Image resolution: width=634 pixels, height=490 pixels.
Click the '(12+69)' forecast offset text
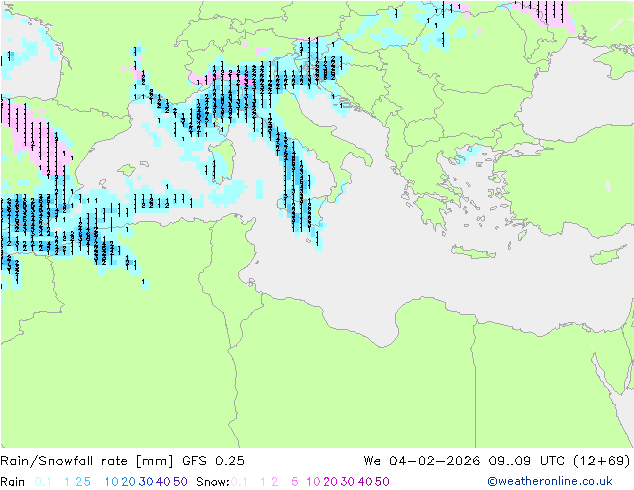tap(602, 460)
